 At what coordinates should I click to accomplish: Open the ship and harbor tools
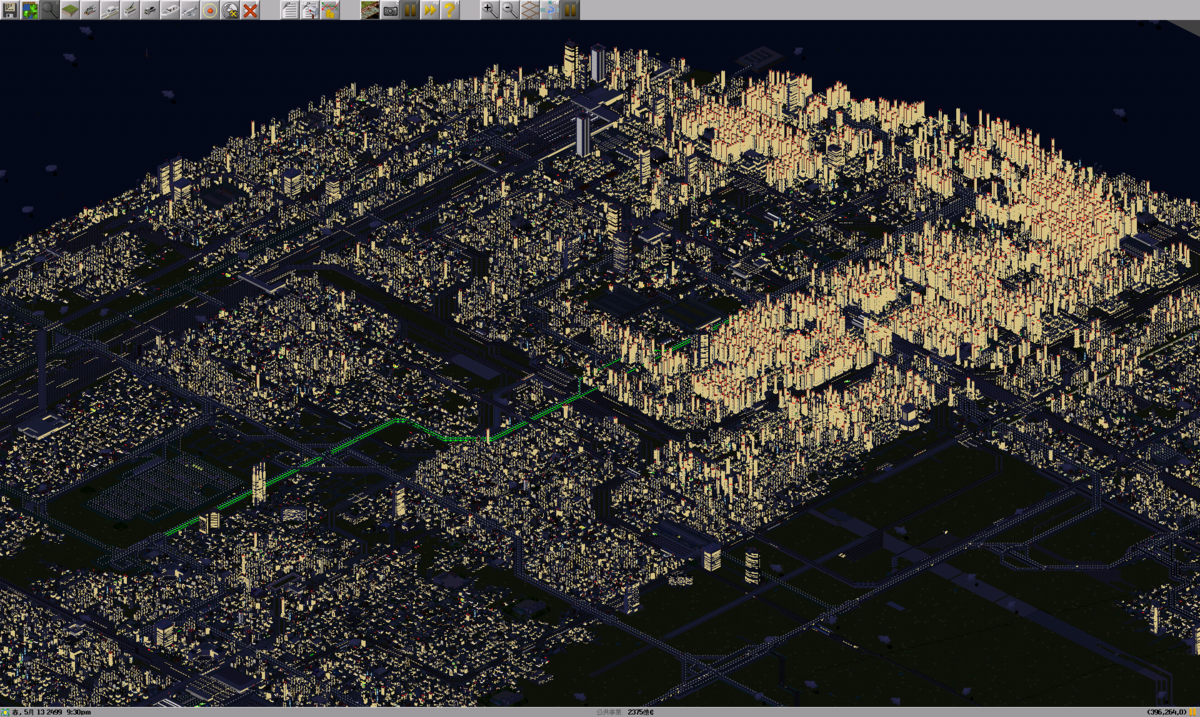tap(170, 10)
